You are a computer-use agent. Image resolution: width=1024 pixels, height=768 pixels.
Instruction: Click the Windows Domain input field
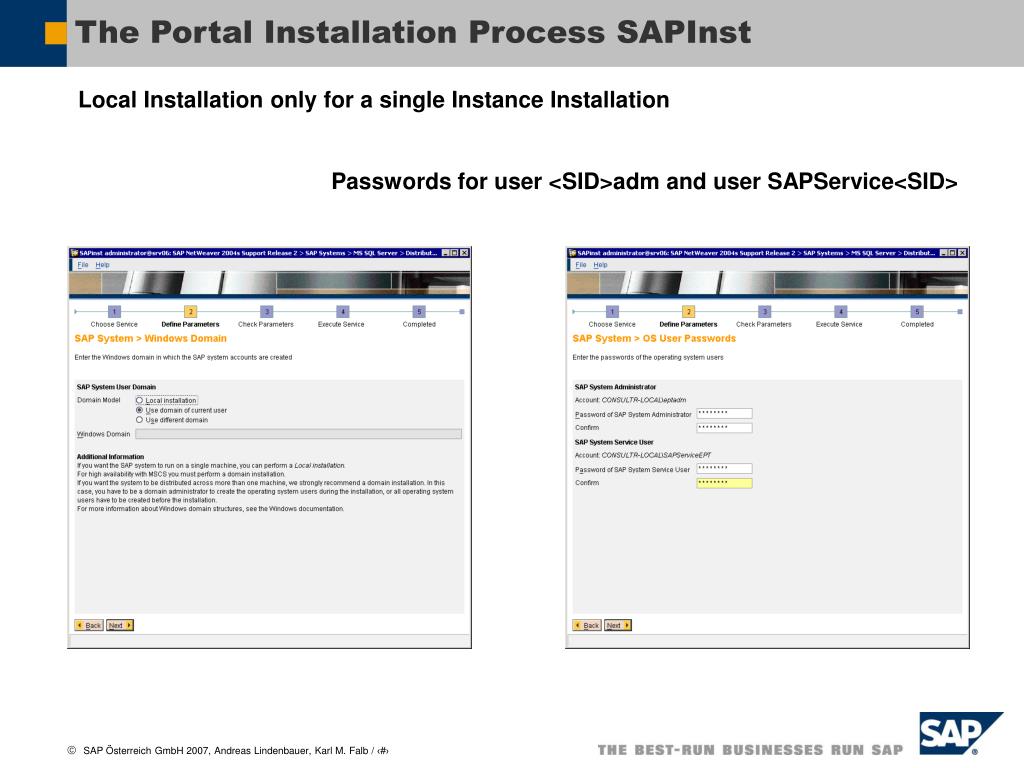[298, 434]
